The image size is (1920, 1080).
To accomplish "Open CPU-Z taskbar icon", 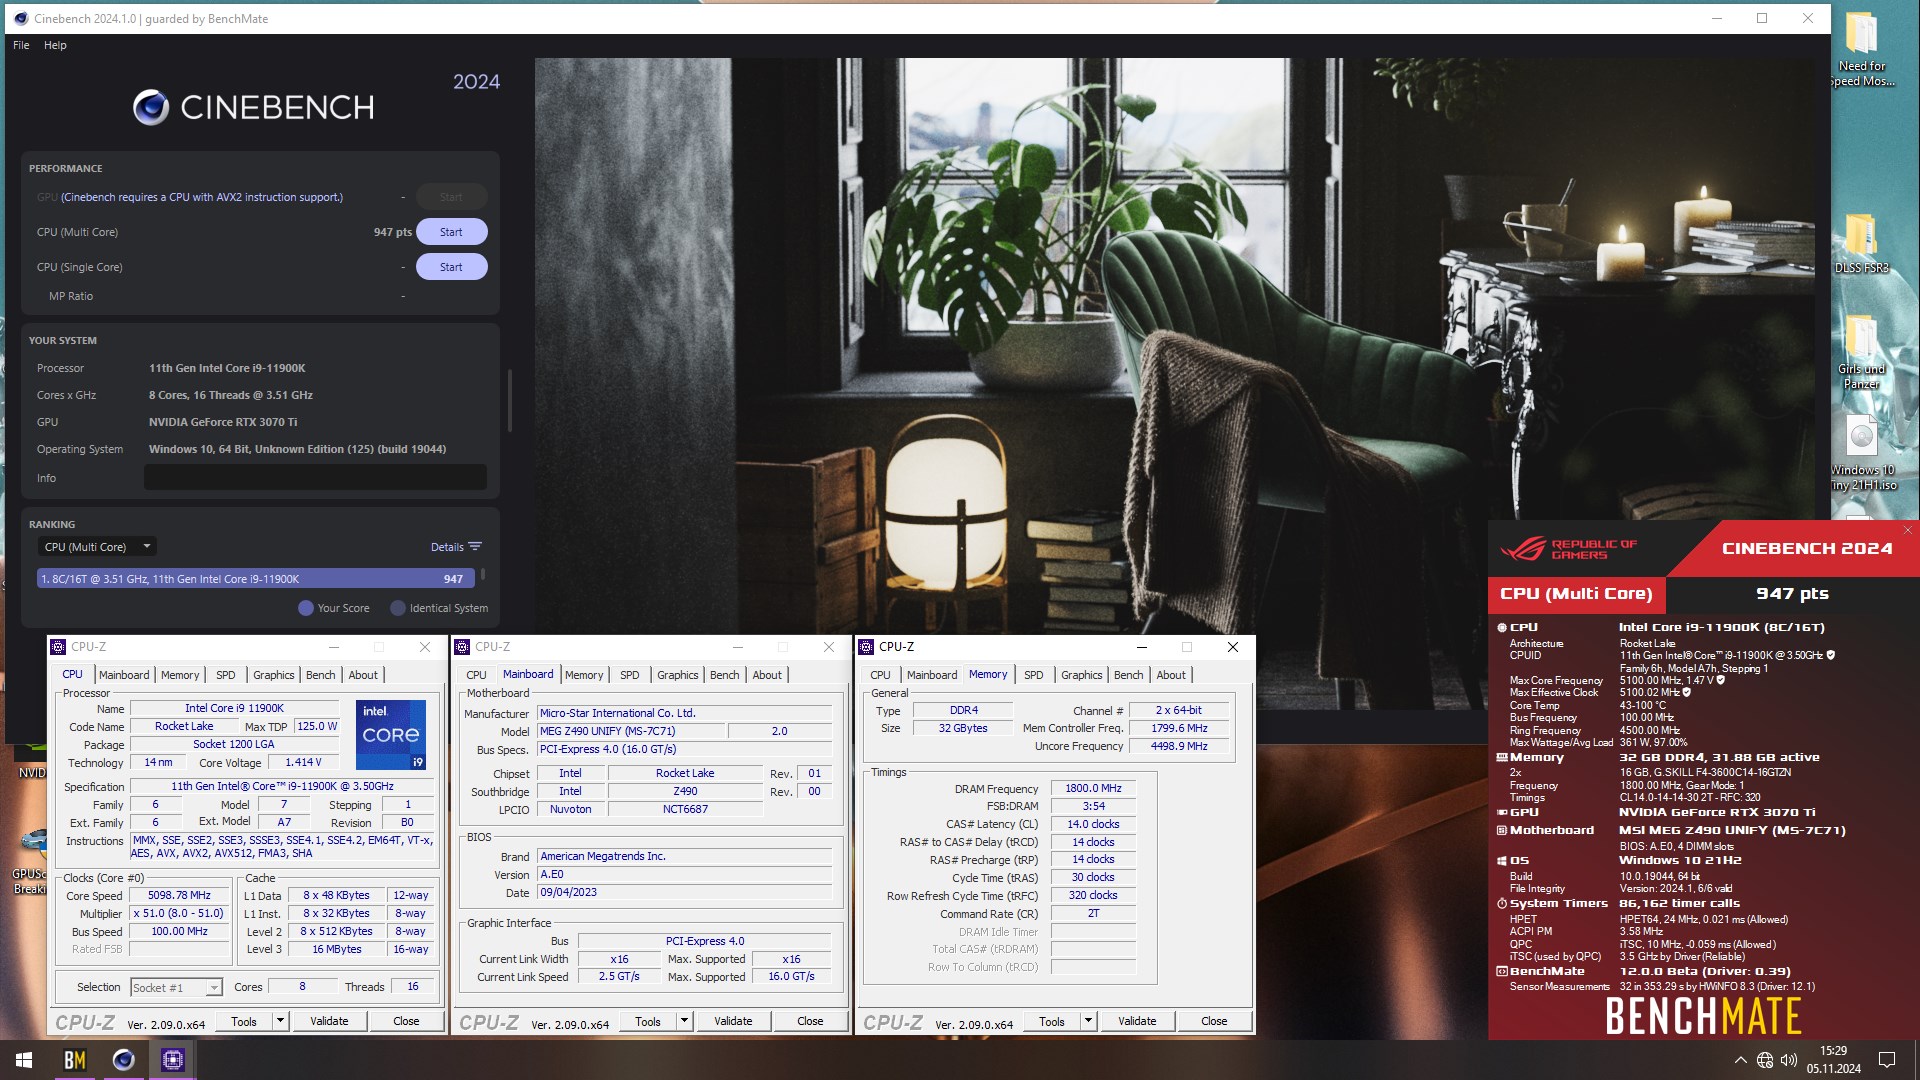I will tap(173, 1060).
